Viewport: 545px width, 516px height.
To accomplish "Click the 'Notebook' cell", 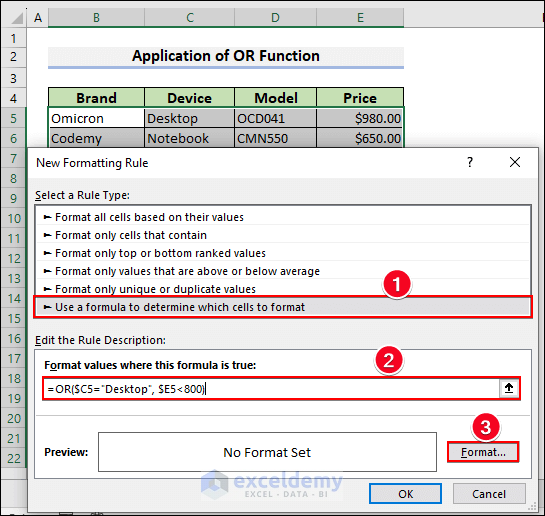I will click(x=189, y=138).
